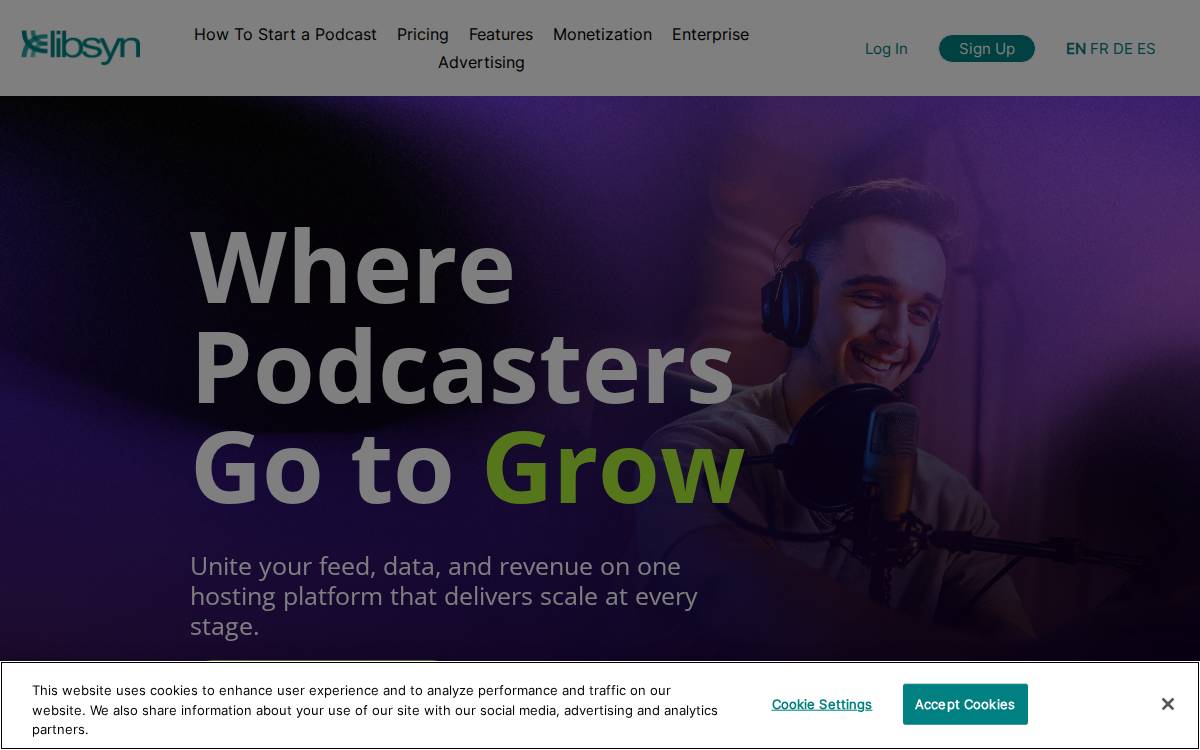
Task: Open the Libsyn logo homepage link
Action: pos(80,47)
